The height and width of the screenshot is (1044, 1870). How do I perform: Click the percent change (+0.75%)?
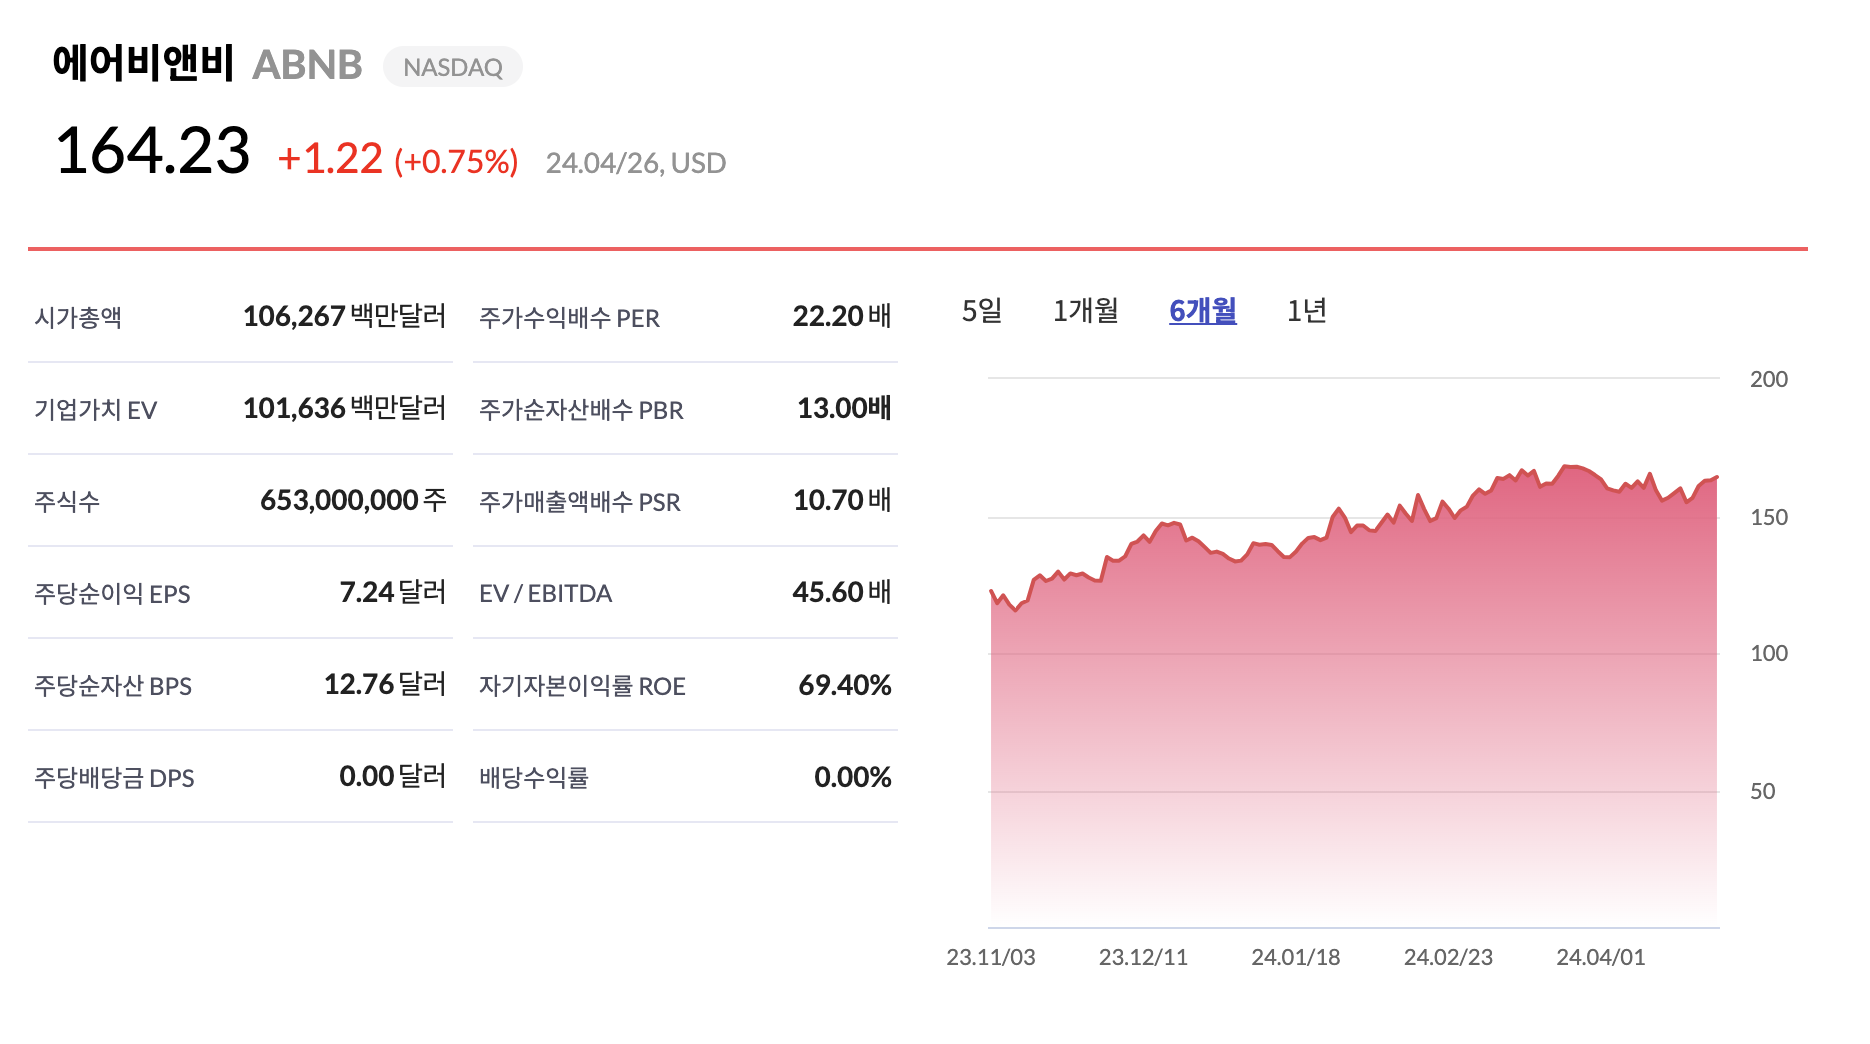pos(456,161)
